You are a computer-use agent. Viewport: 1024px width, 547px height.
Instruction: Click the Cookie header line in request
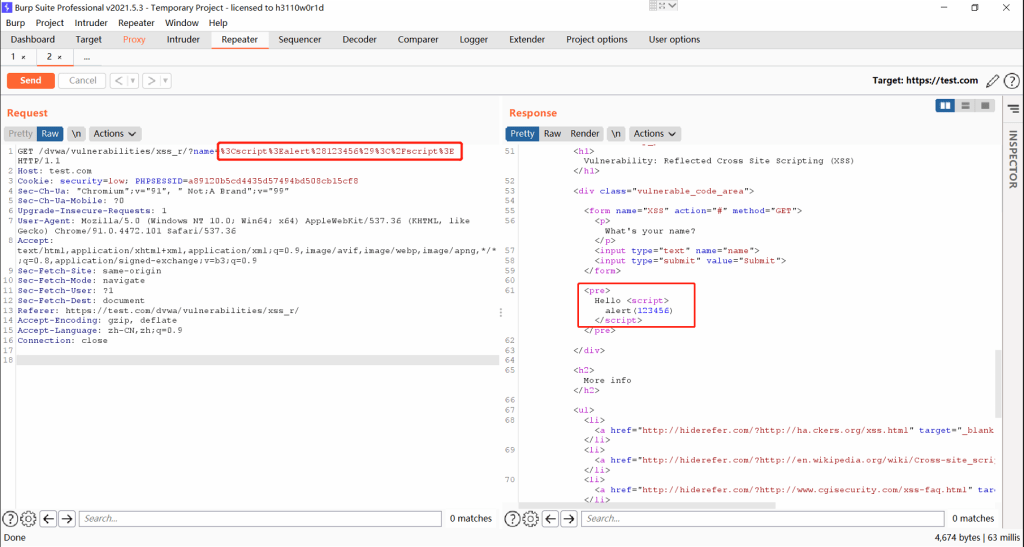pyautogui.click(x=188, y=181)
